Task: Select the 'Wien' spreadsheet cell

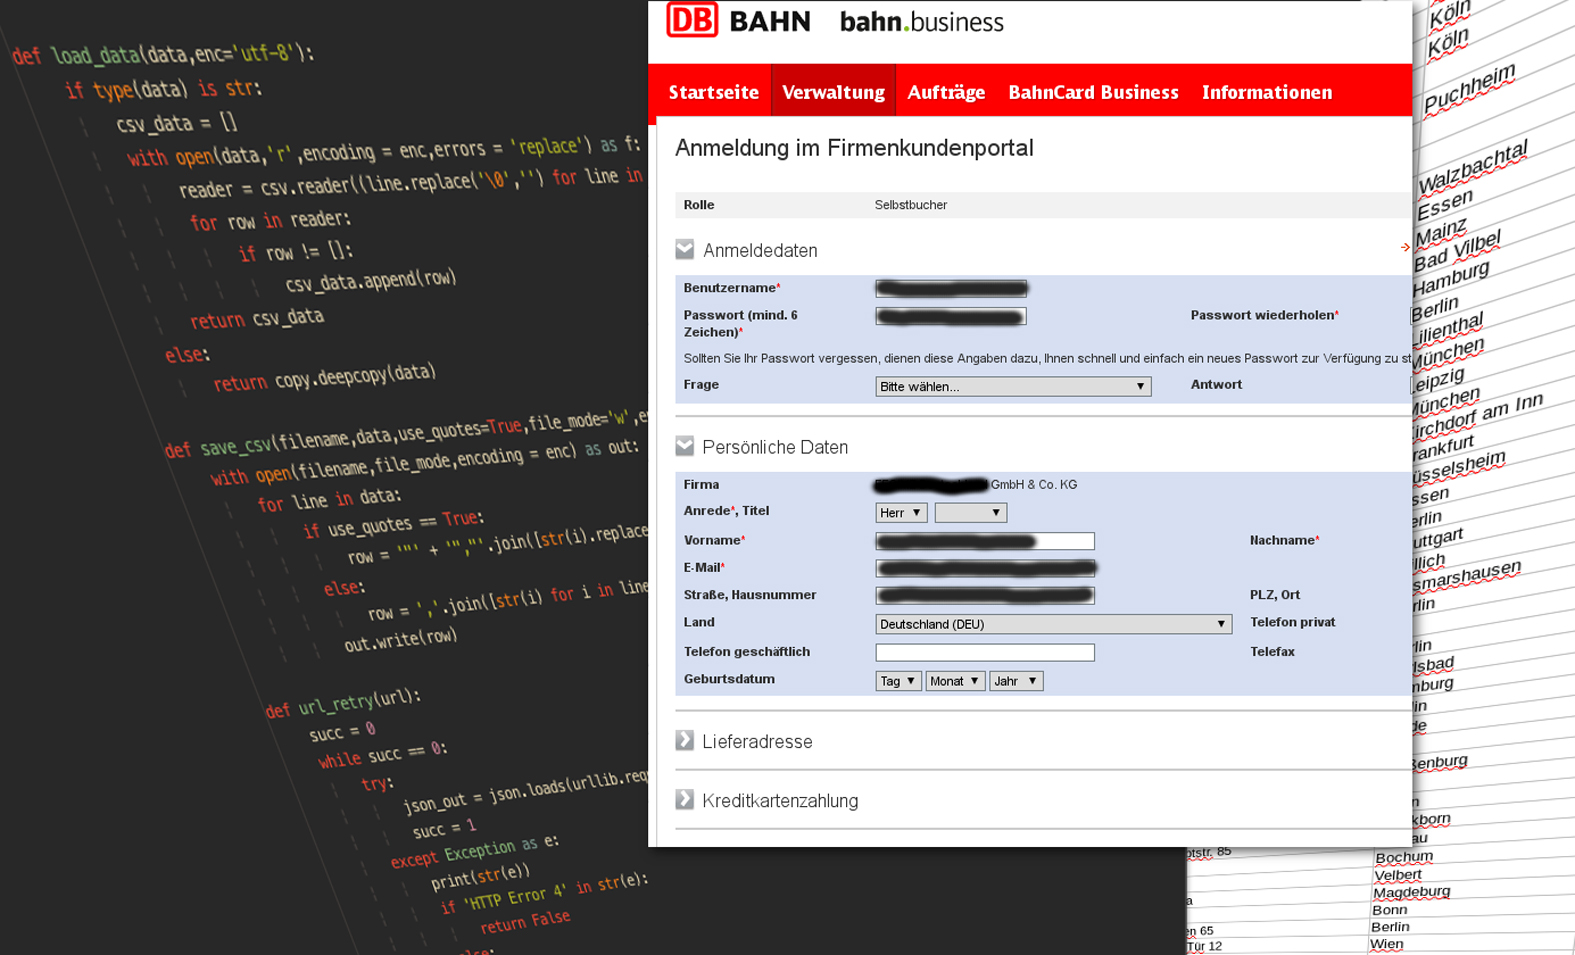Action: [1387, 944]
